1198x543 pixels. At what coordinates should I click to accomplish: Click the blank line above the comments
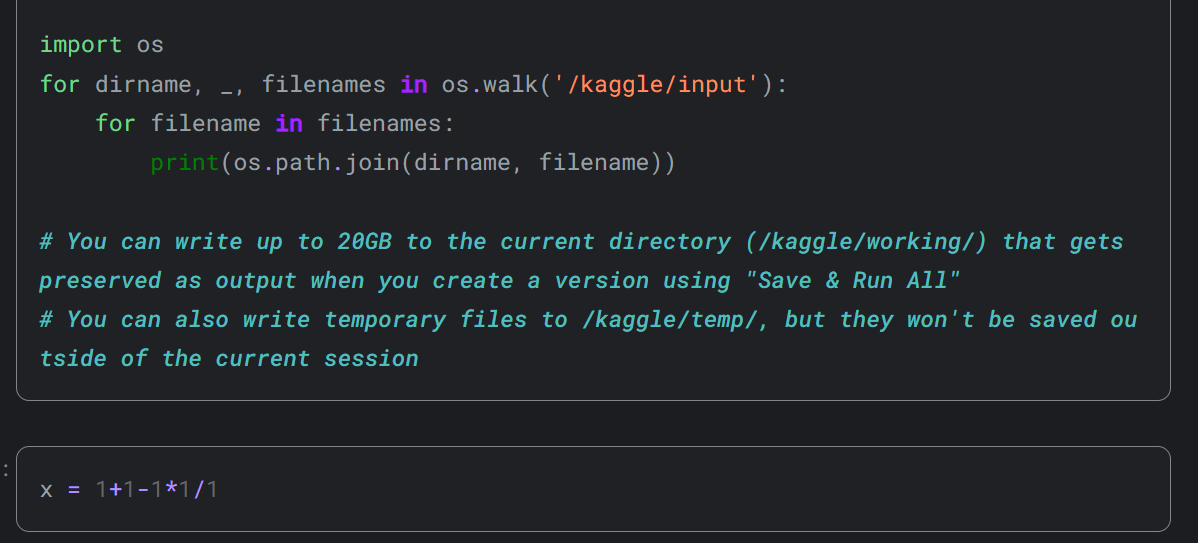[593, 202]
